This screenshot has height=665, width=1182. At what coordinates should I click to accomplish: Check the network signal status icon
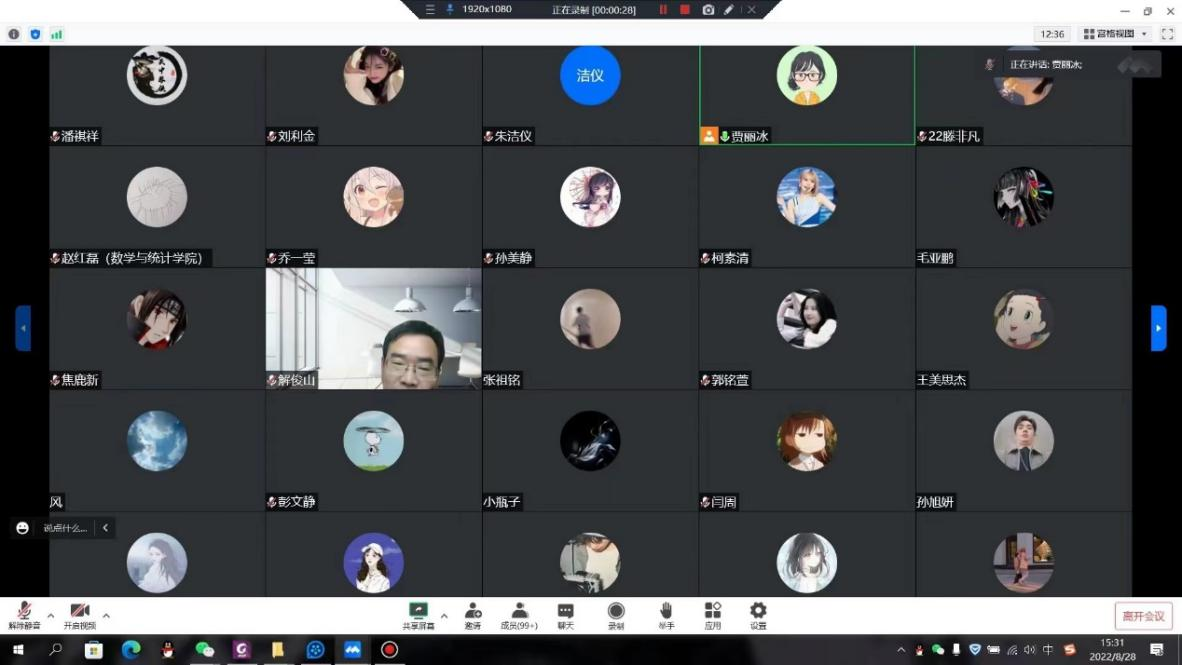[x=57, y=34]
